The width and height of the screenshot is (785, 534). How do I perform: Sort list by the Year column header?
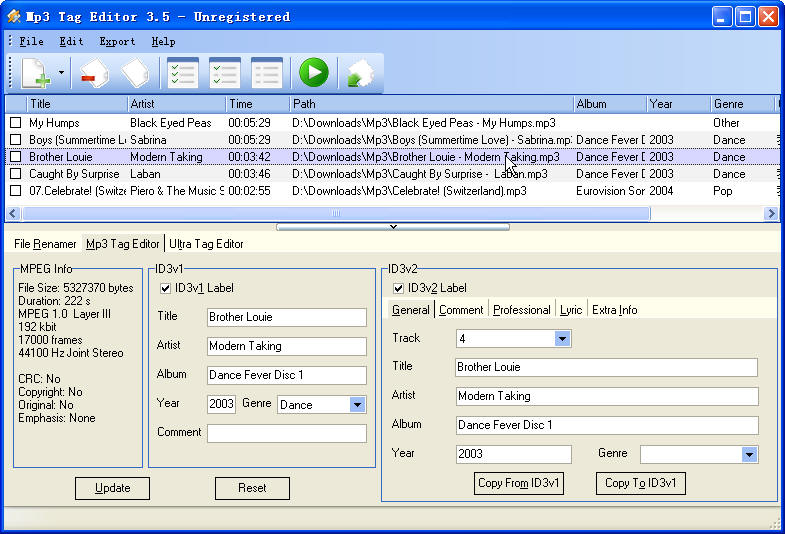point(678,104)
